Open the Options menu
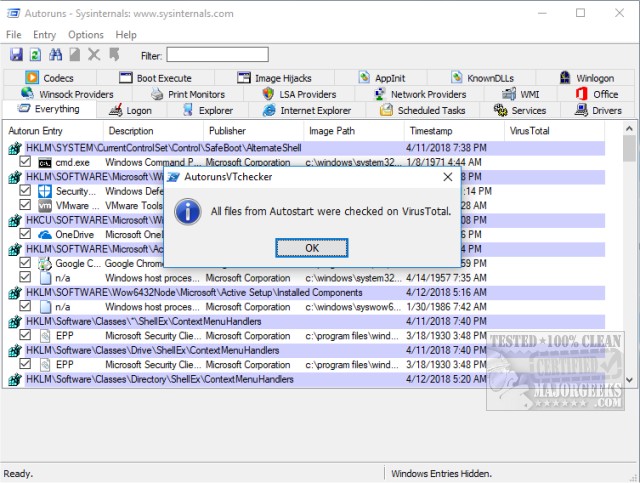 click(86, 35)
